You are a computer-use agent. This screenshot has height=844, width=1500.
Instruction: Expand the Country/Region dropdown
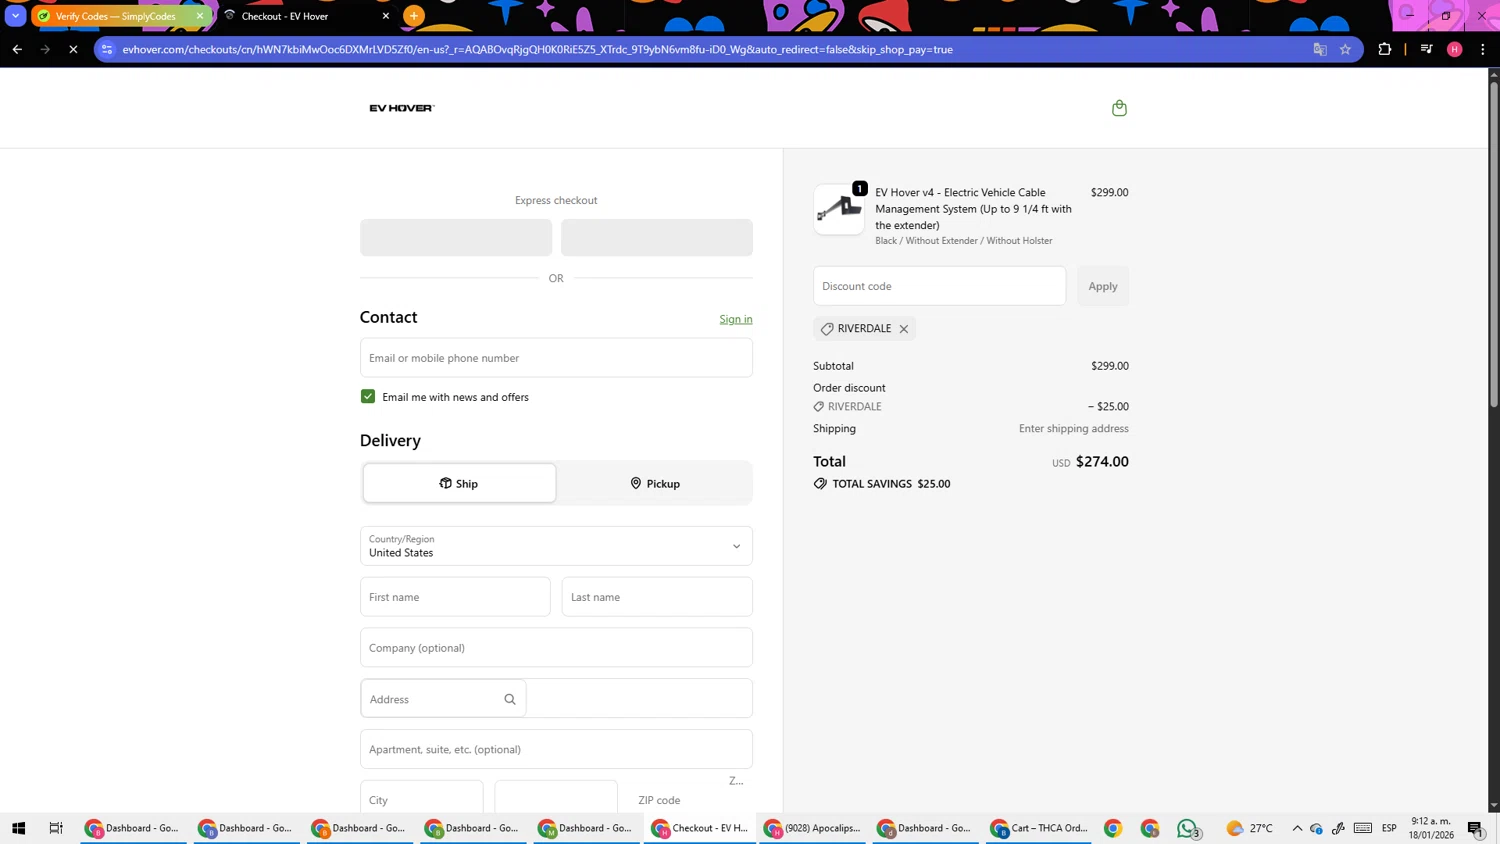[556, 546]
